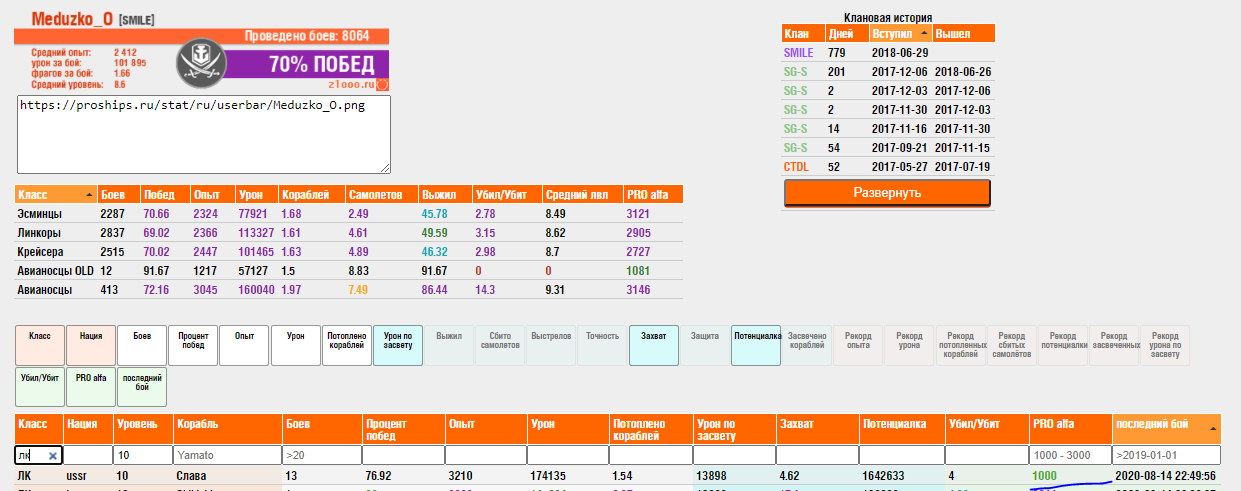The image size is (1241, 491).
Task: Sort summary table by PRO alfa header
Action: [x=652, y=194]
